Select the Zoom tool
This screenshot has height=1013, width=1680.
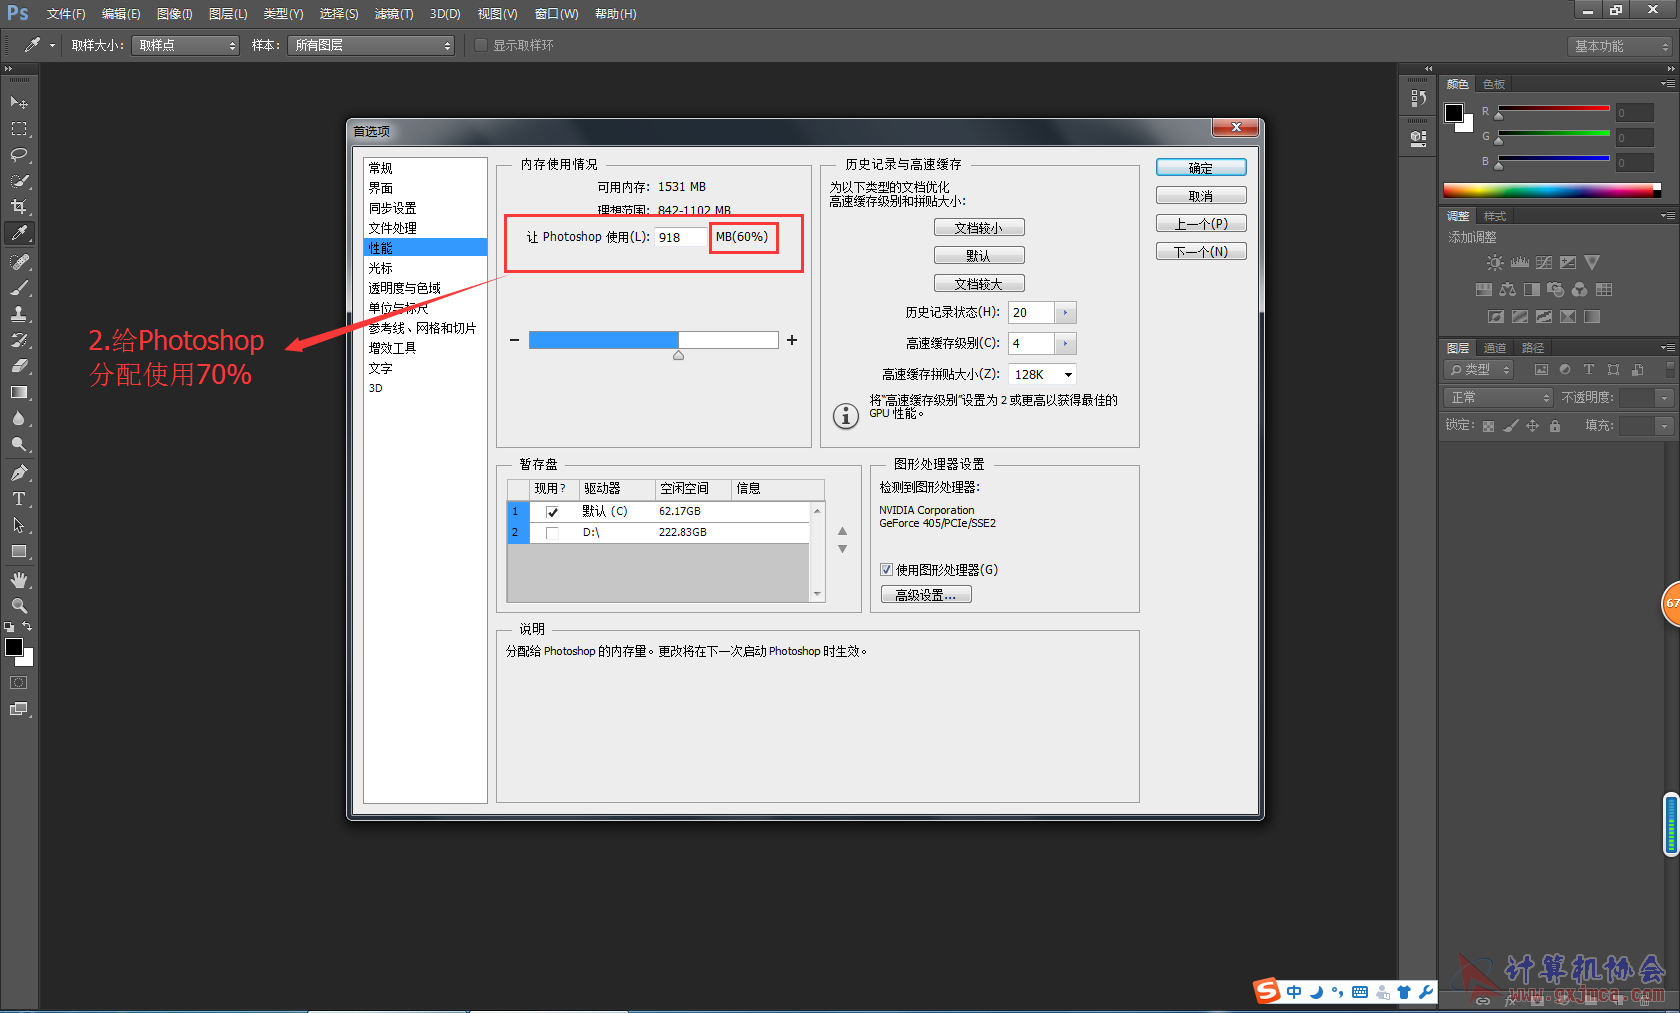point(19,606)
